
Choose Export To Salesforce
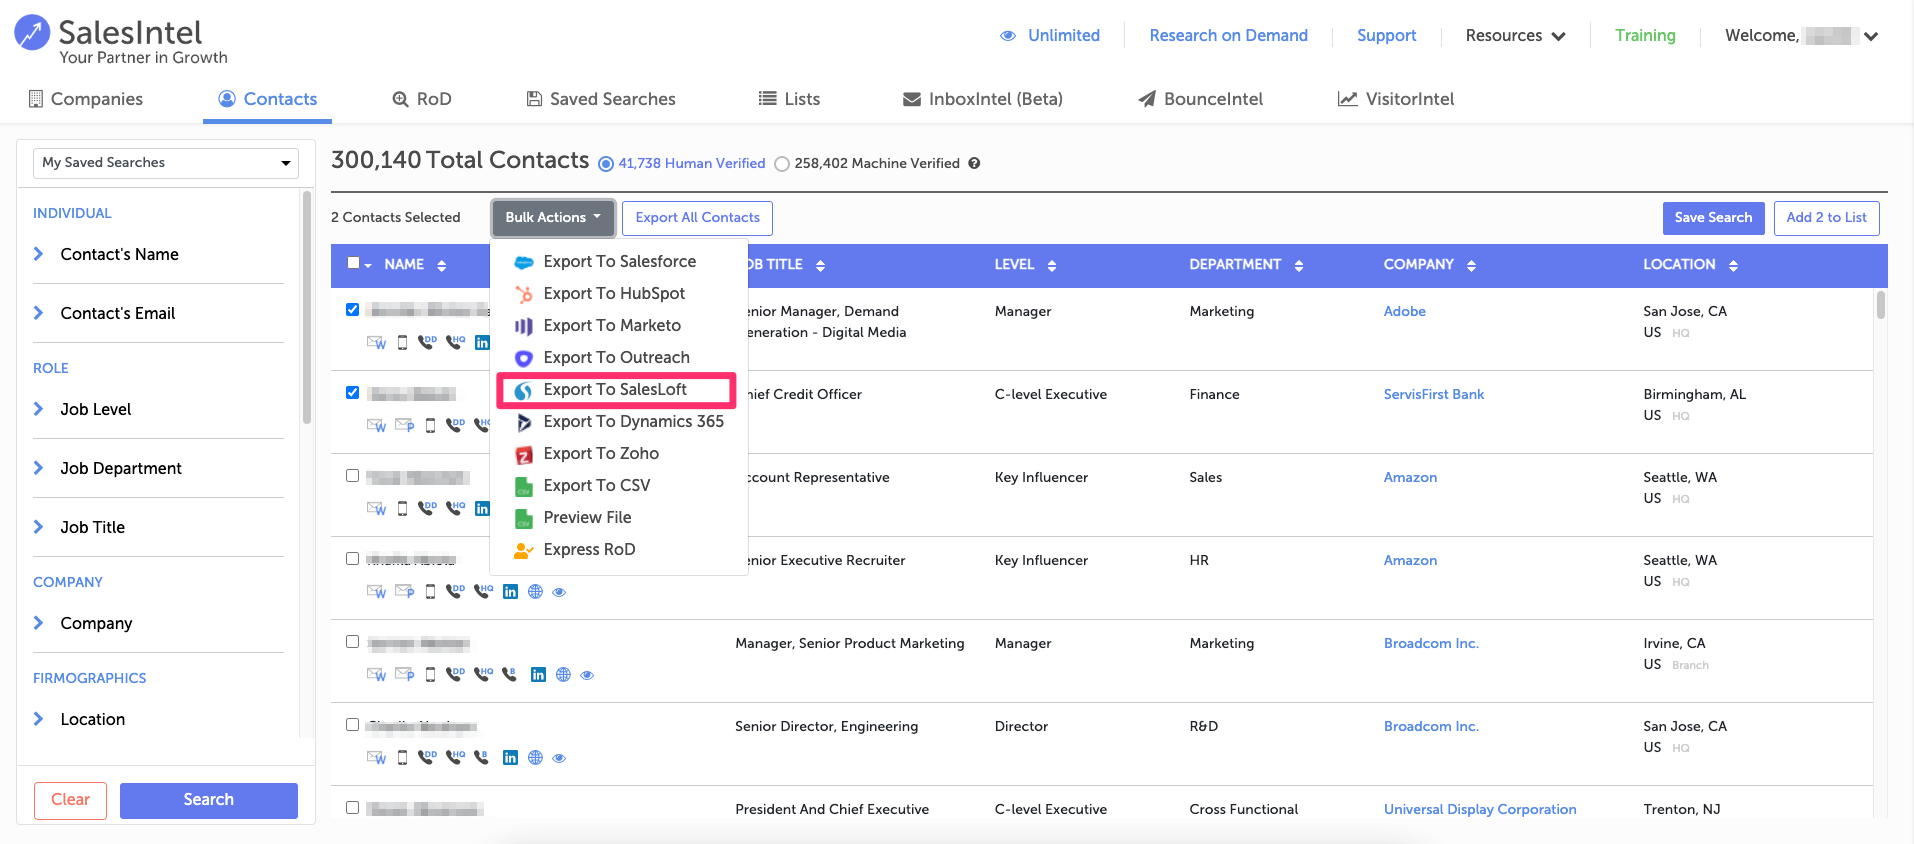[619, 261]
